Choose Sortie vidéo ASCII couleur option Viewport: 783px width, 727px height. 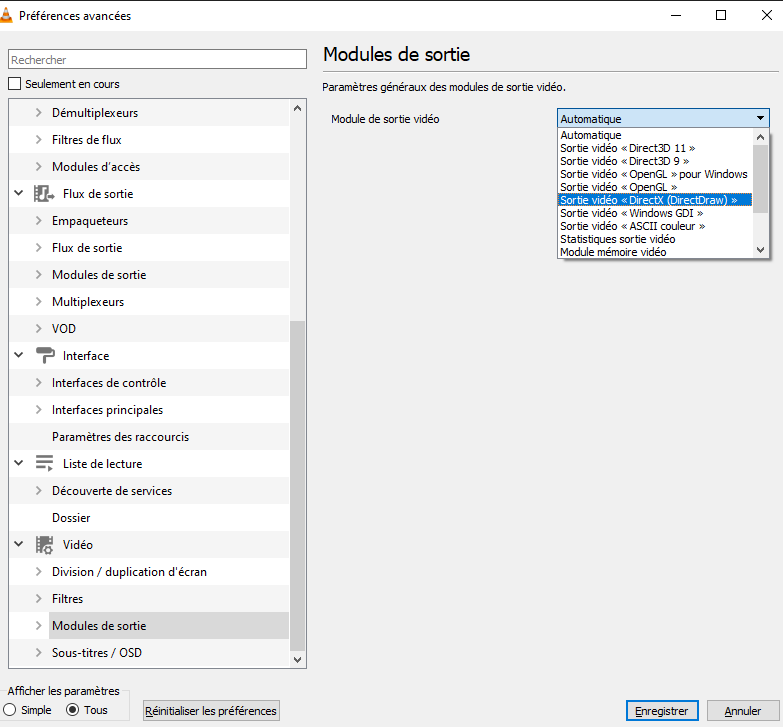pos(654,226)
